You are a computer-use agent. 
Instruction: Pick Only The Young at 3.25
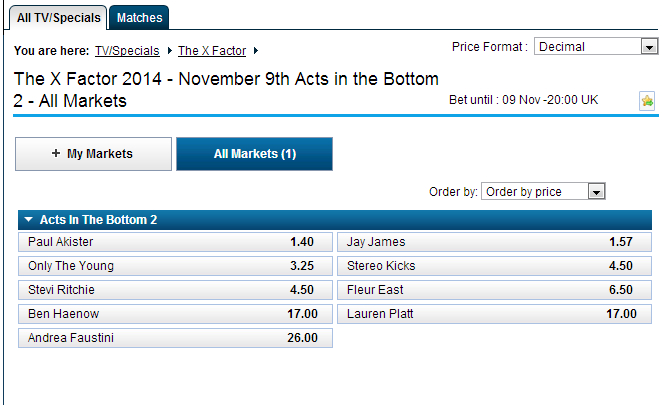(x=175, y=266)
